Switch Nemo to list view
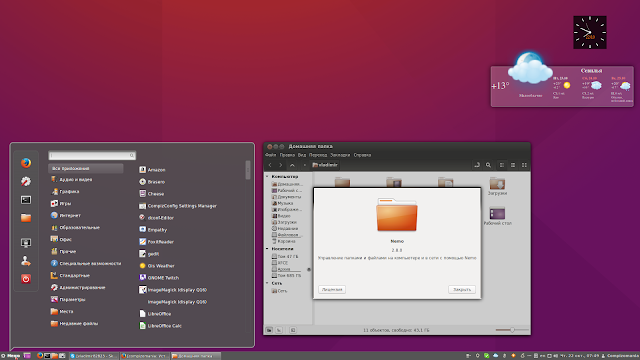The image size is (640, 360). click(x=513, y=165)
